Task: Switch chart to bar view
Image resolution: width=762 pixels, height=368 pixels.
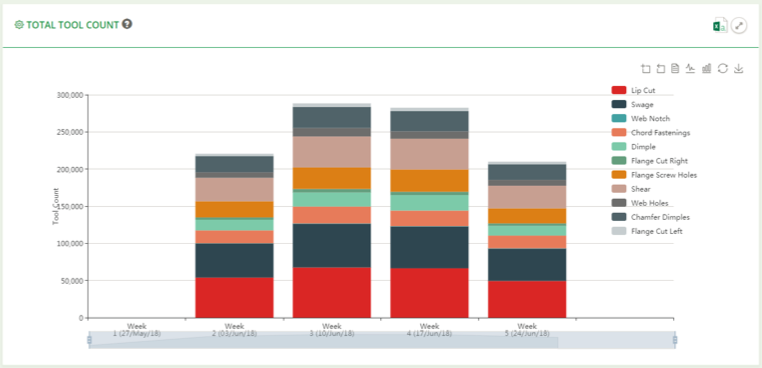Action: tap(707, 69)
